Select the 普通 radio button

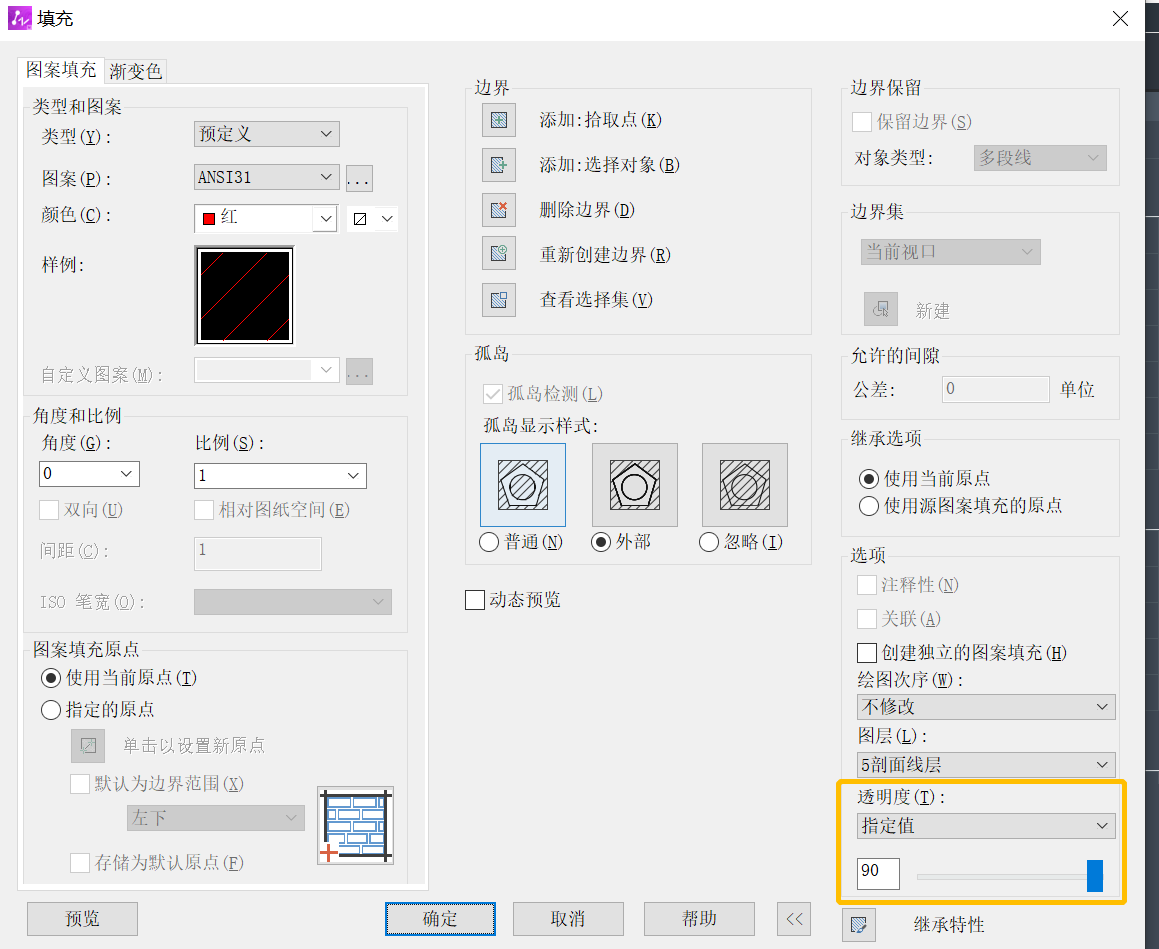[489, 542]
